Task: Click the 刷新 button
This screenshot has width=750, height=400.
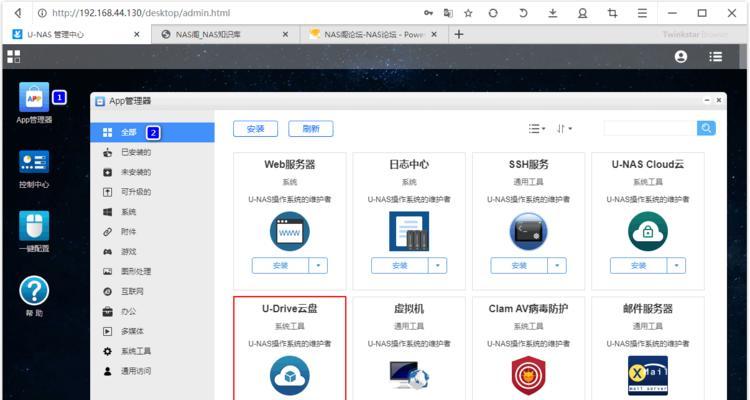Action: [311, 129]
